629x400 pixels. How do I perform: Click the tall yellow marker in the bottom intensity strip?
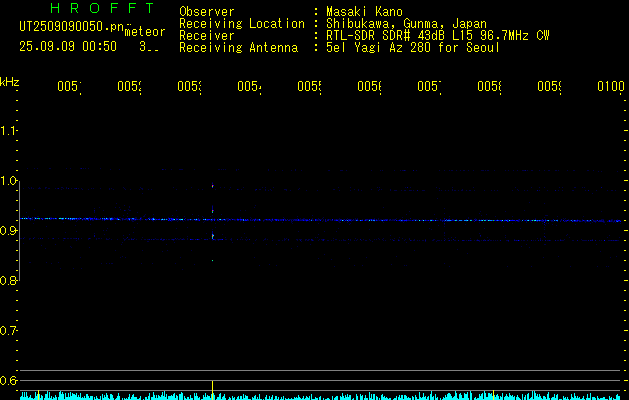point(213,390)
